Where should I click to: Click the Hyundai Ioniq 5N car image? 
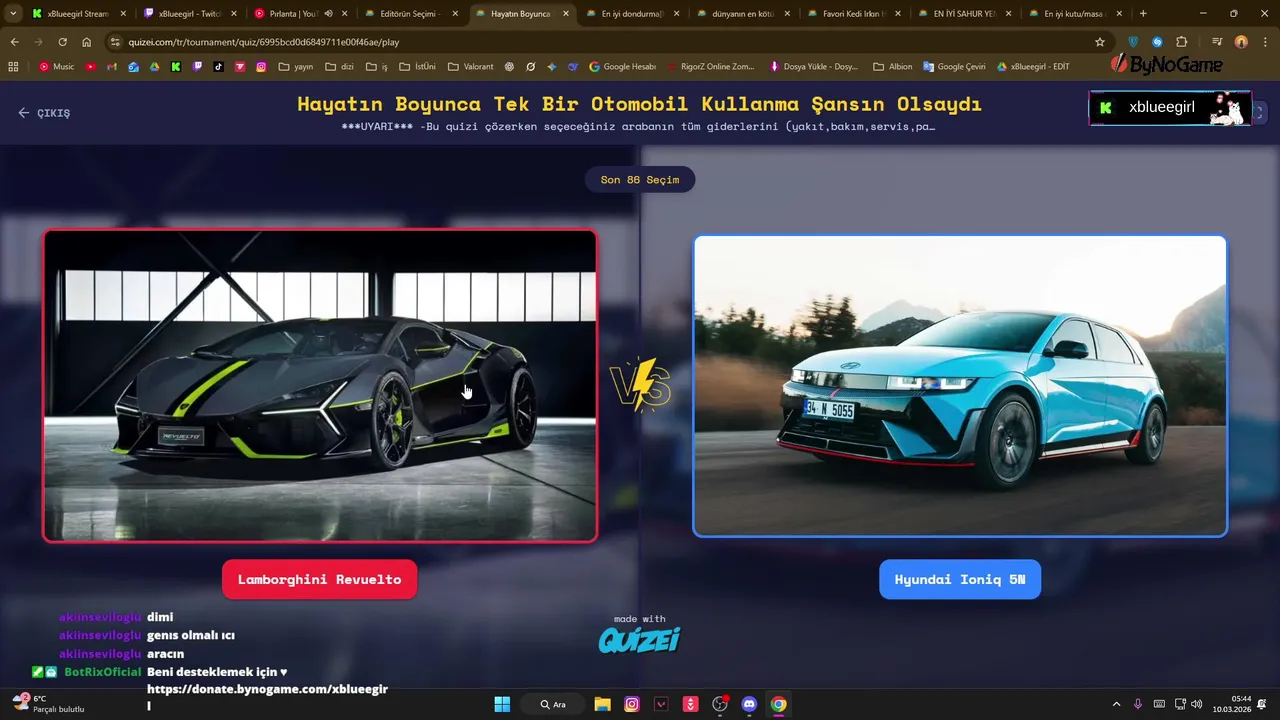(960, 386)
